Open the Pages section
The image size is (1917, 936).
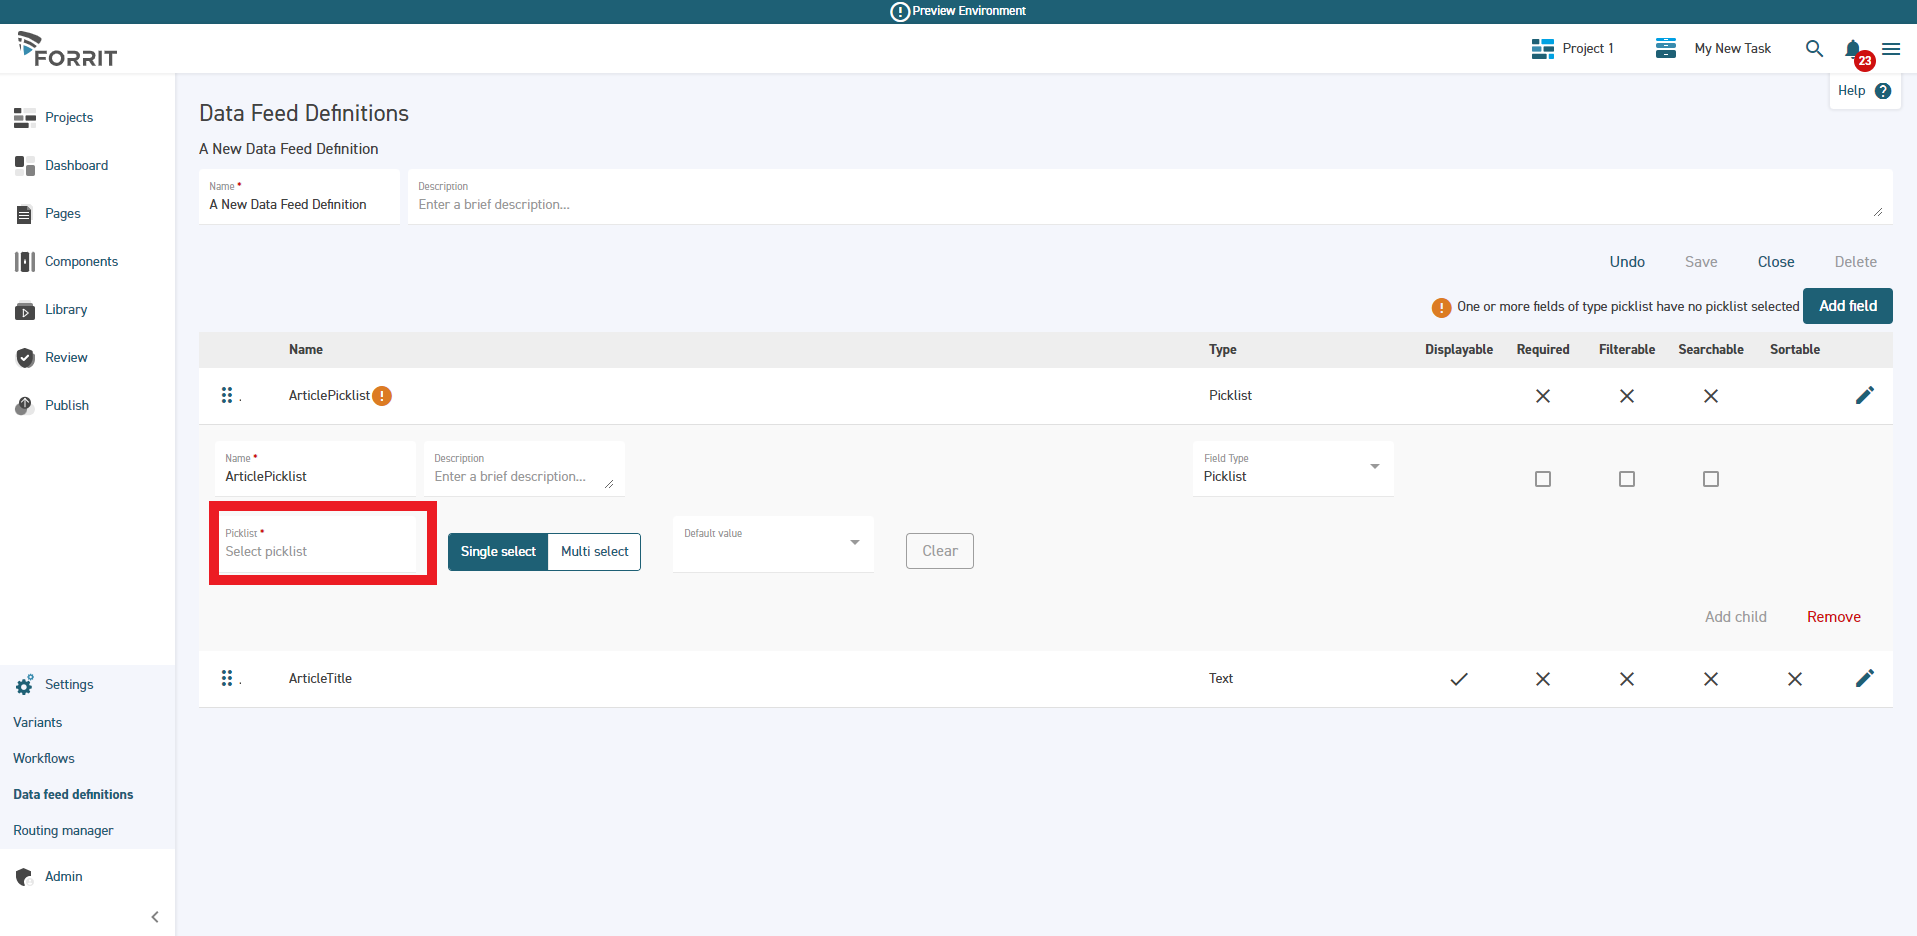(63, 213)
